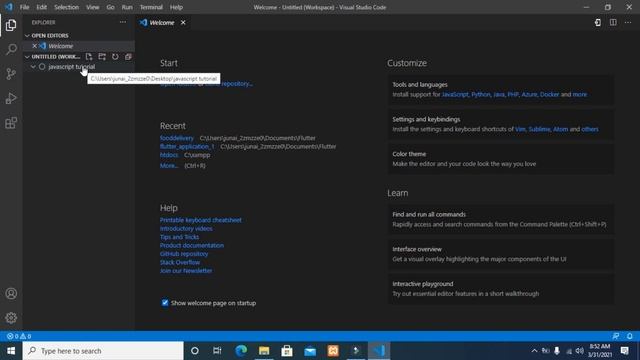
Task: Open the Edit menu
Action: tap(41, 7)
